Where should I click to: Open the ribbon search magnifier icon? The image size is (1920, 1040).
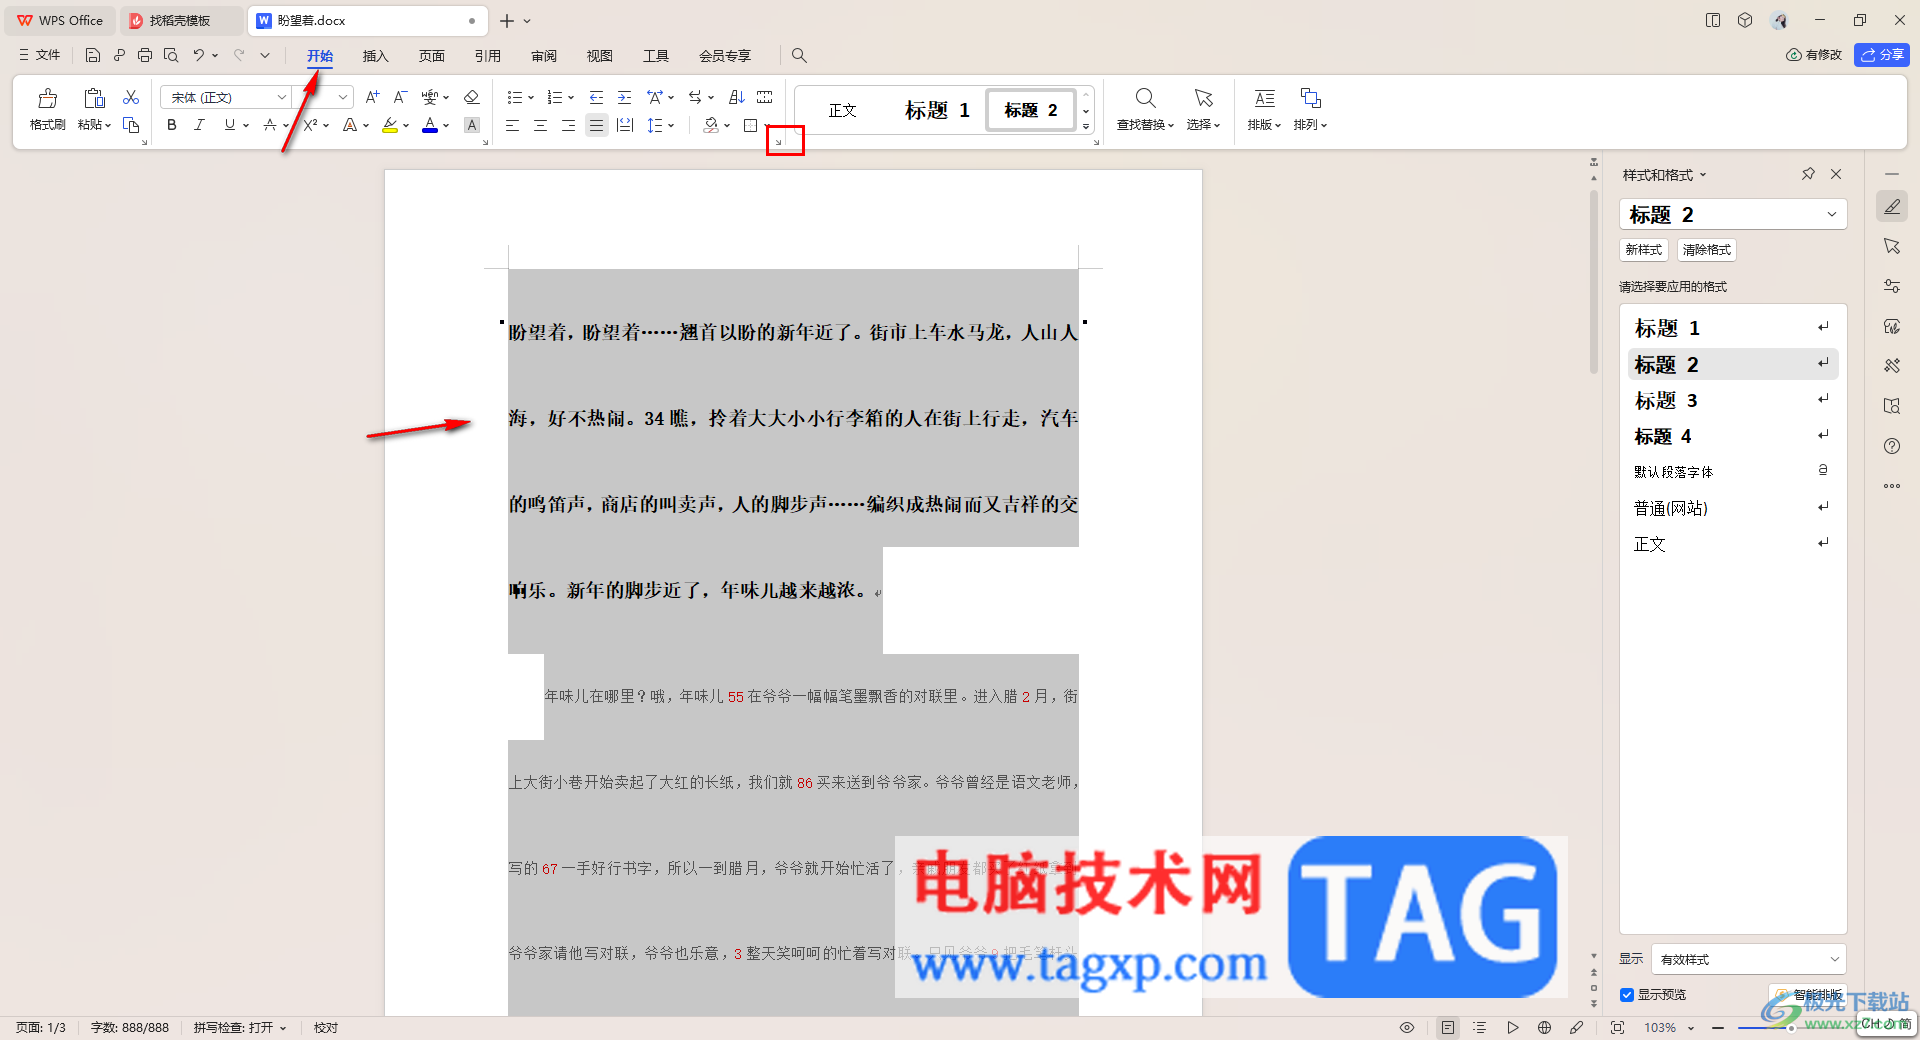tap(799, 55)
